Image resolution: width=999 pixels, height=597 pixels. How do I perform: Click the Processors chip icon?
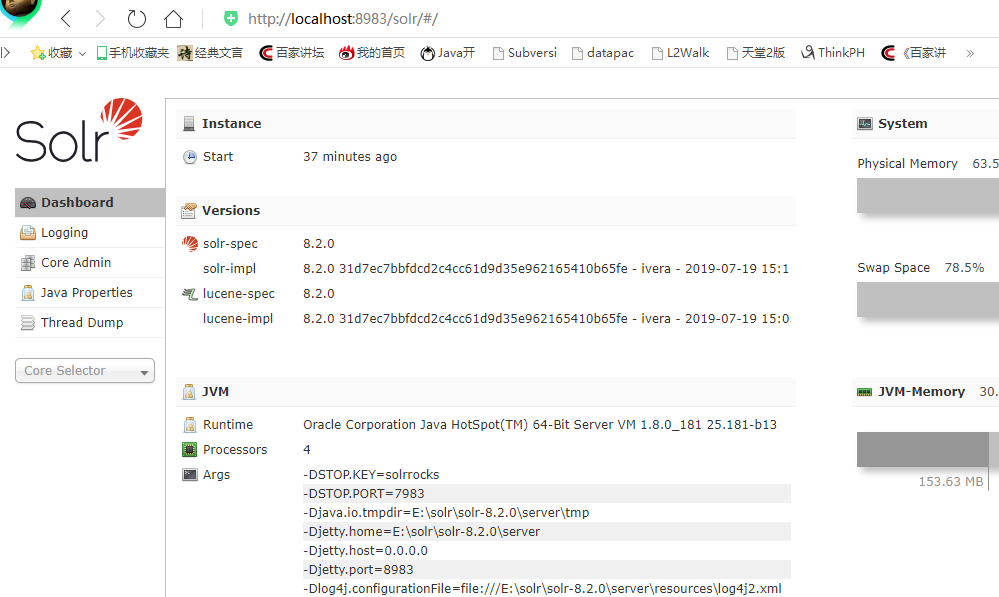click(190, 450)
